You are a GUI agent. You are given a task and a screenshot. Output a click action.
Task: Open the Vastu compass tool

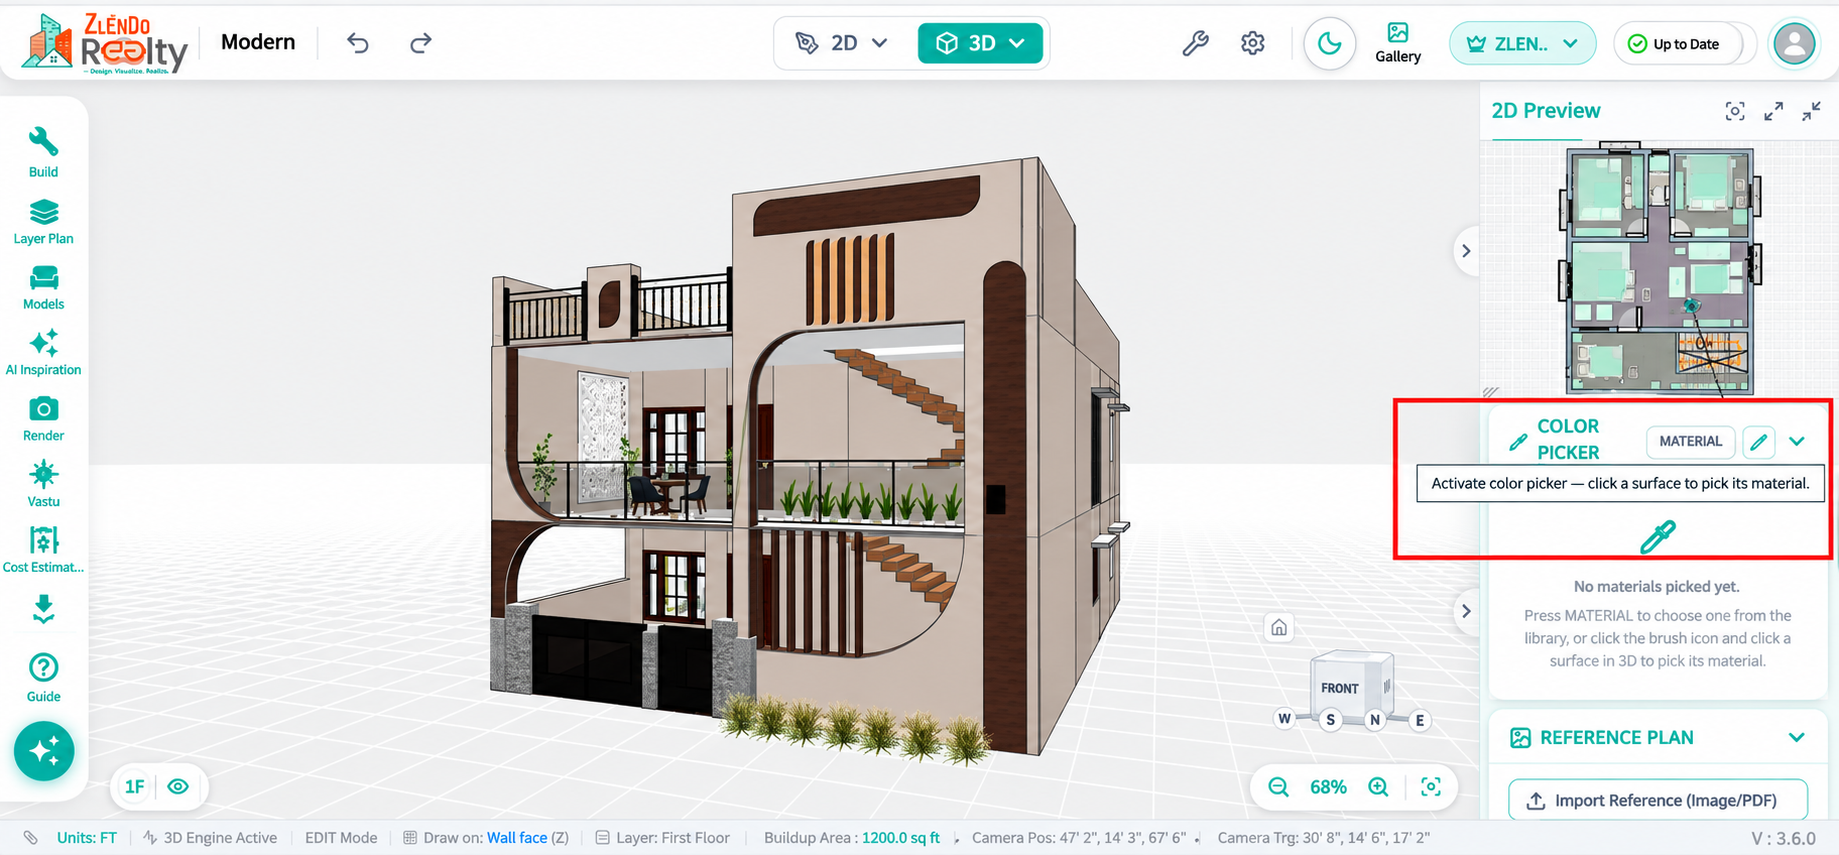tap(43, 485)
